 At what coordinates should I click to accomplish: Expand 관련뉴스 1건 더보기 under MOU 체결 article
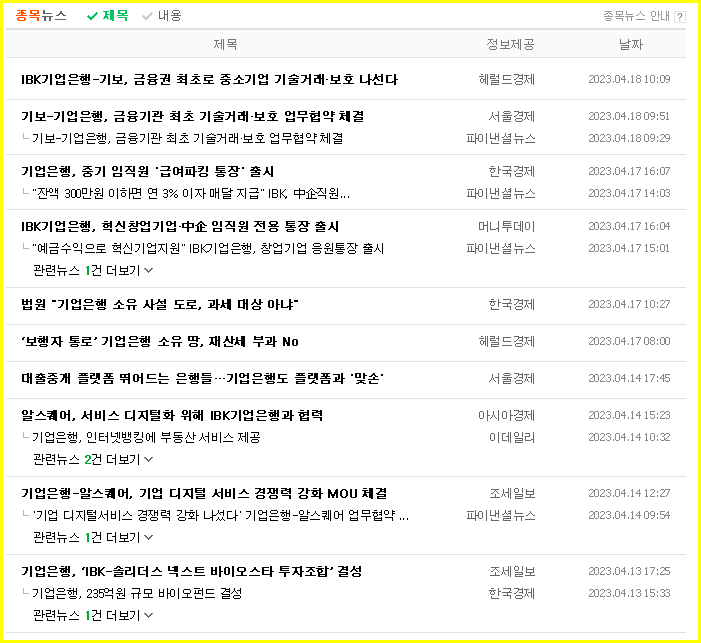pyautogui.click(x=93, y=537)
